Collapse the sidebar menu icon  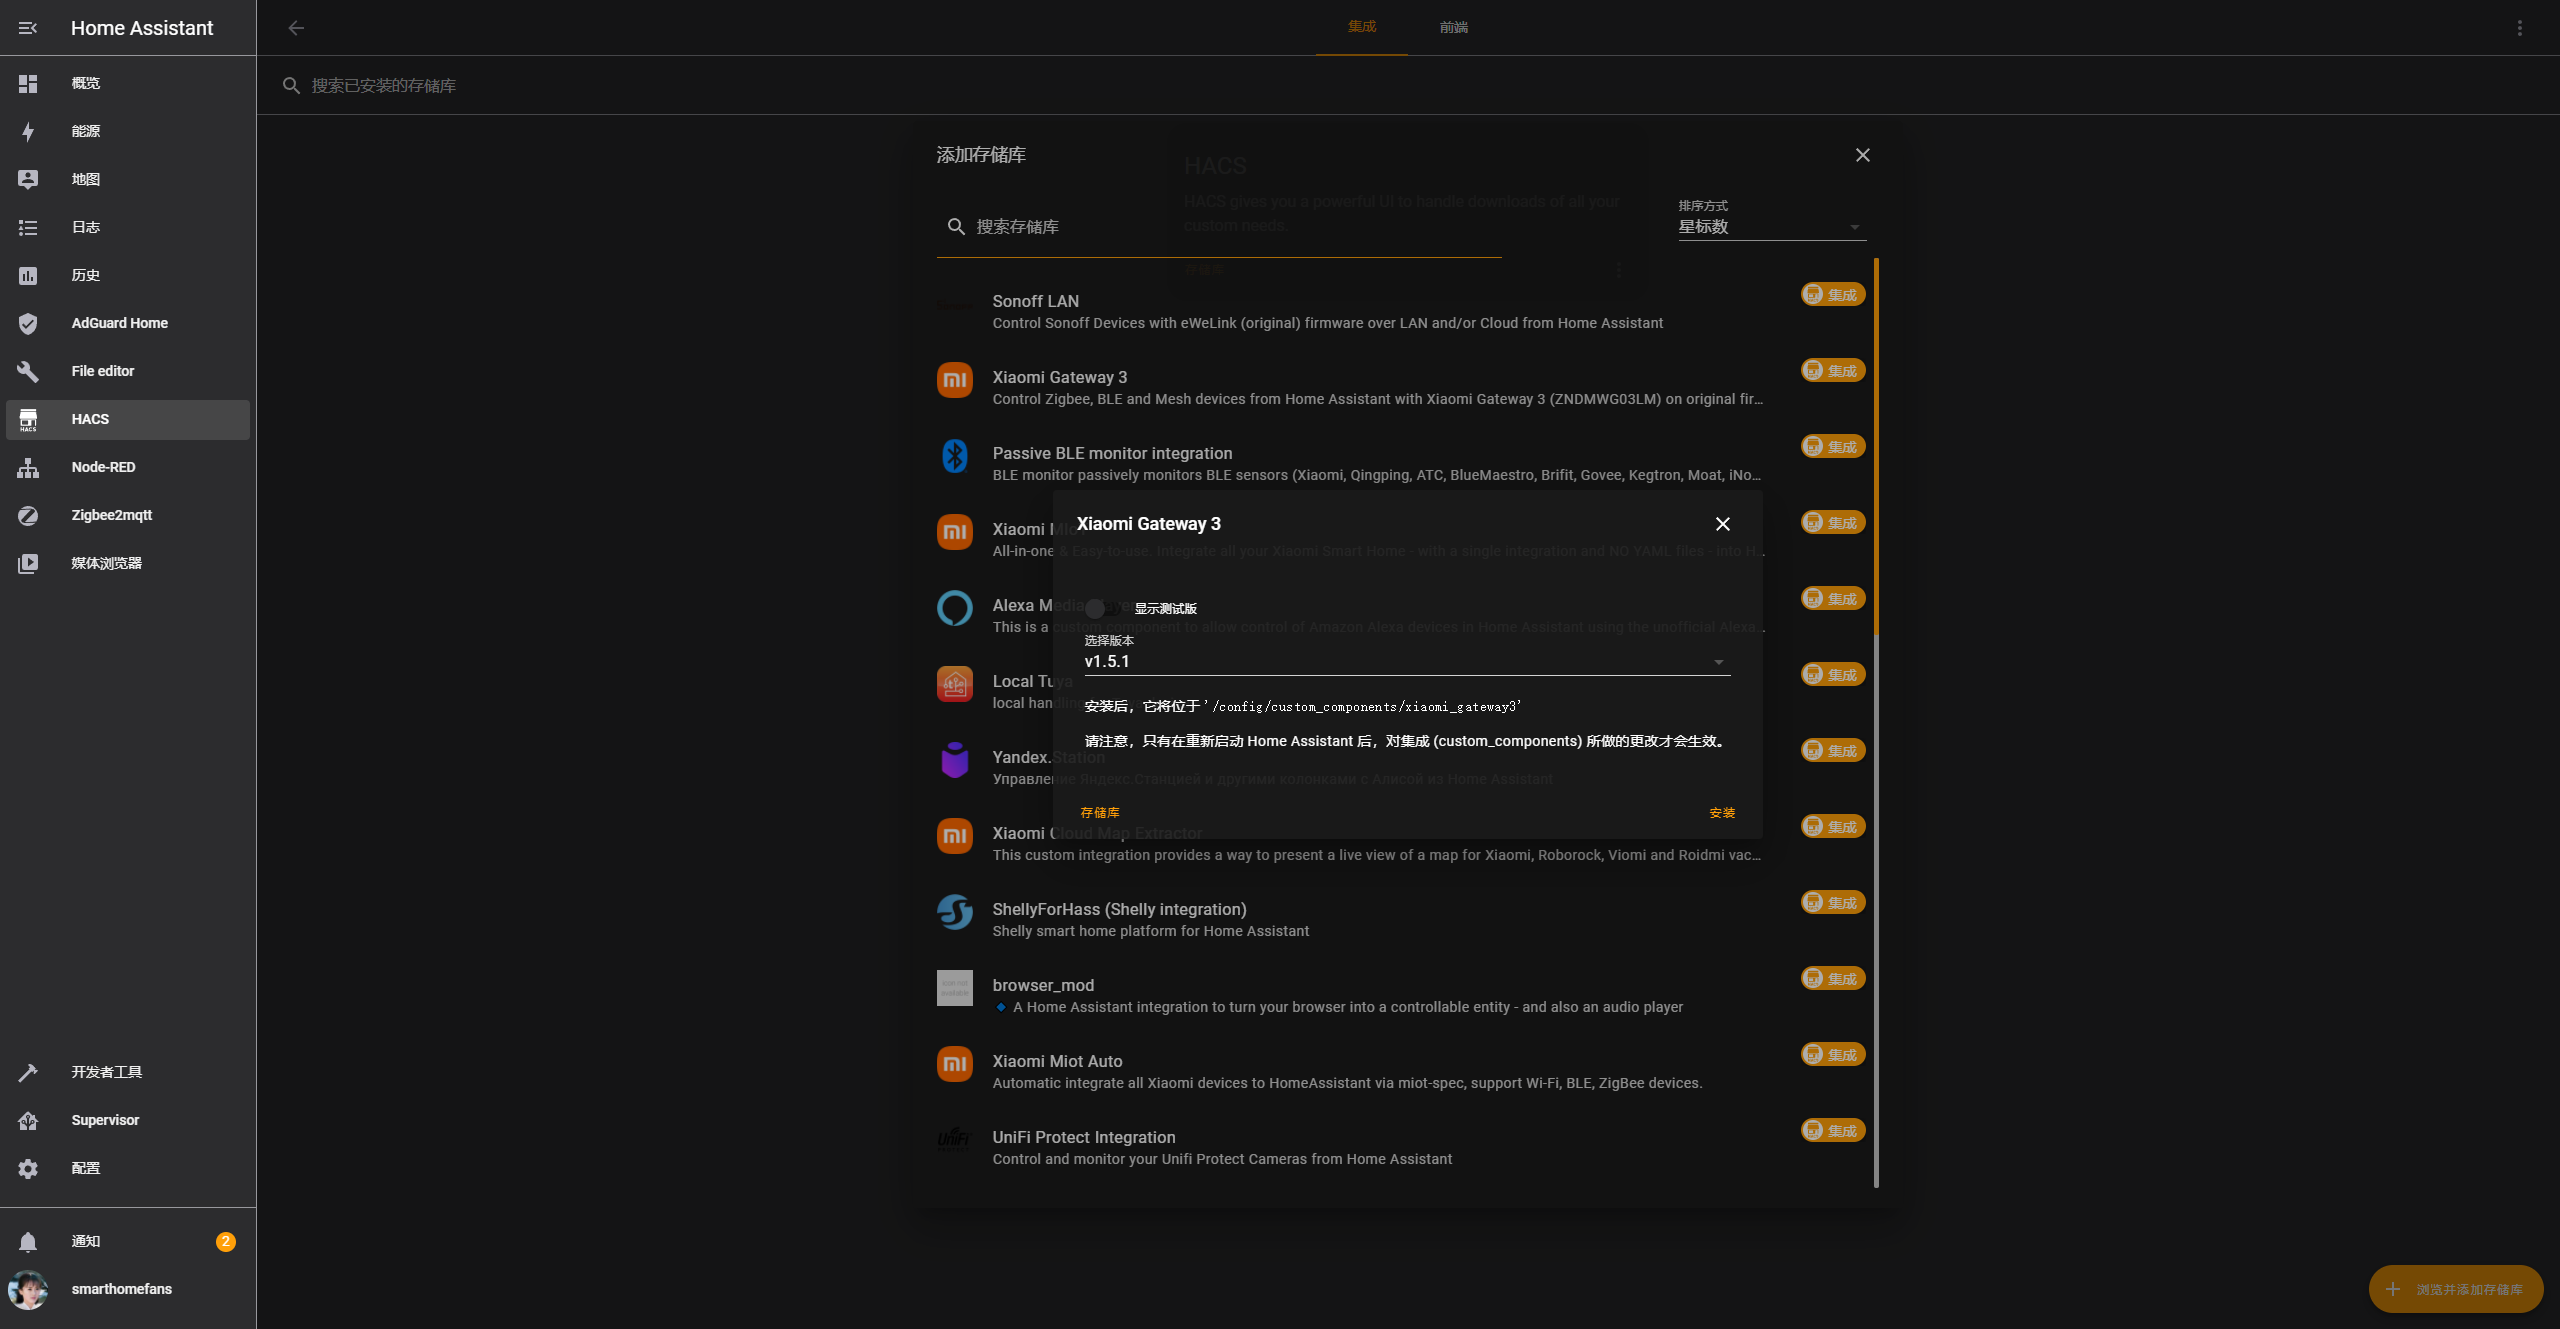point(28,28)
